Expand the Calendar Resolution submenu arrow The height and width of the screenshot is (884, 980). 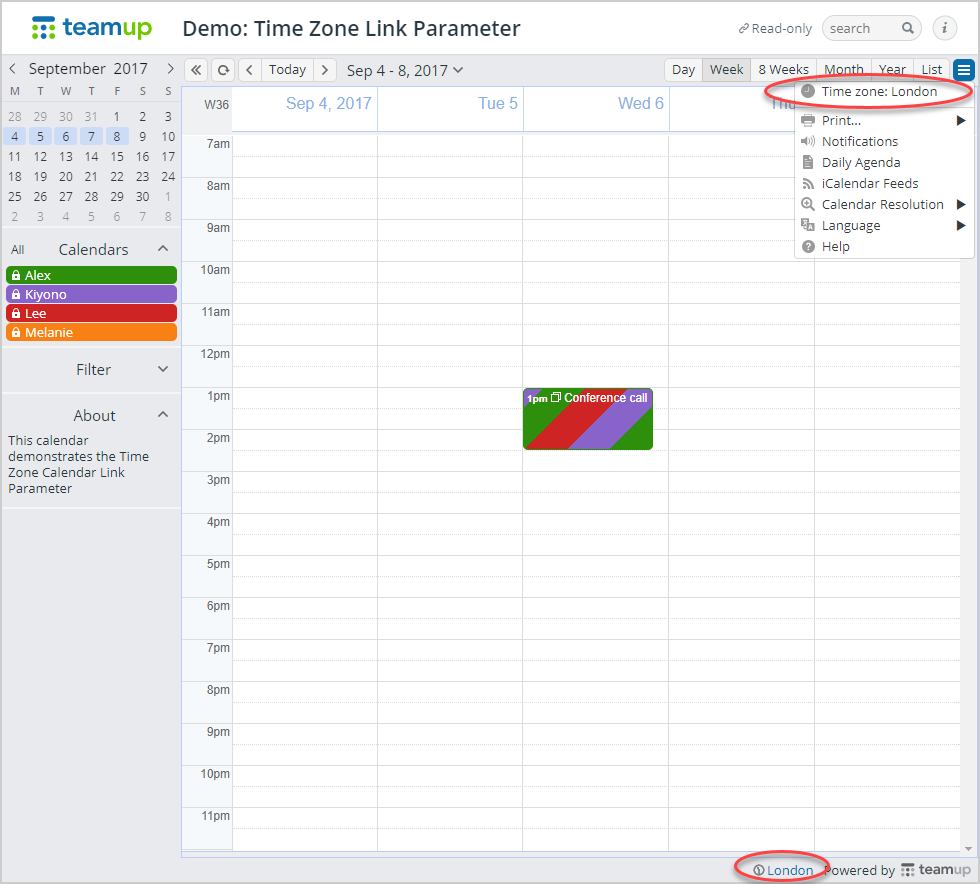tap(961, 204)
